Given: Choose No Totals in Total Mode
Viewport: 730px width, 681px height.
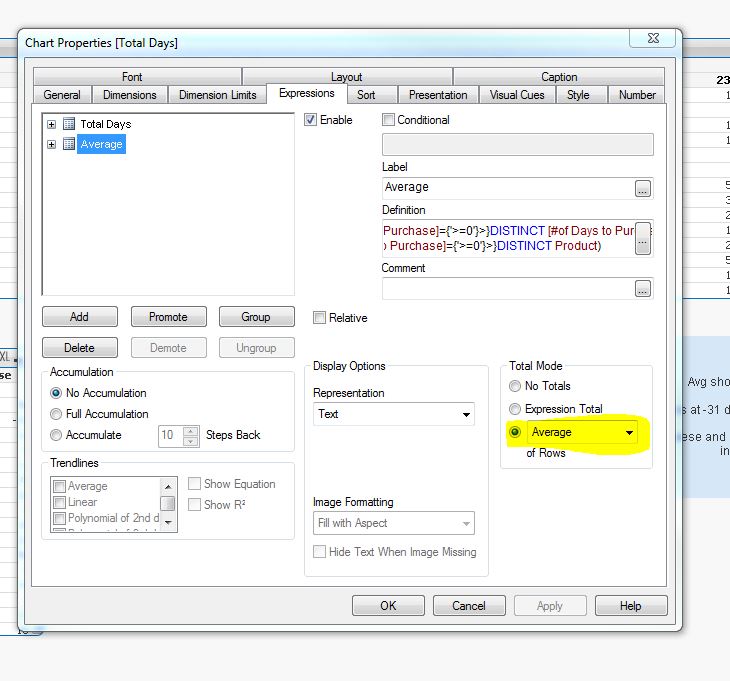Looking at the screenshot, I should [x=515, y=386].
